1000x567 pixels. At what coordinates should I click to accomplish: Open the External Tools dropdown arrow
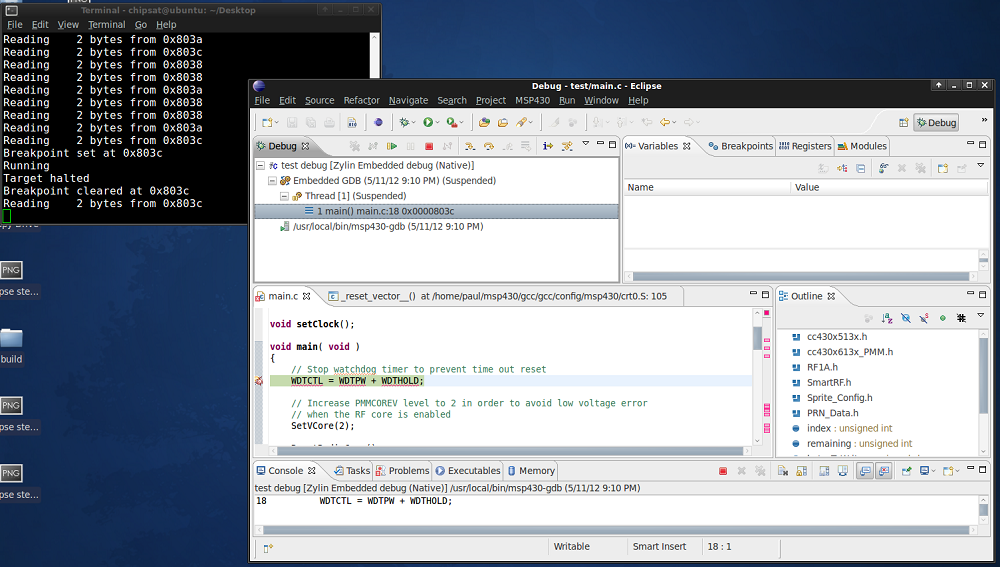tap(461, 122)
